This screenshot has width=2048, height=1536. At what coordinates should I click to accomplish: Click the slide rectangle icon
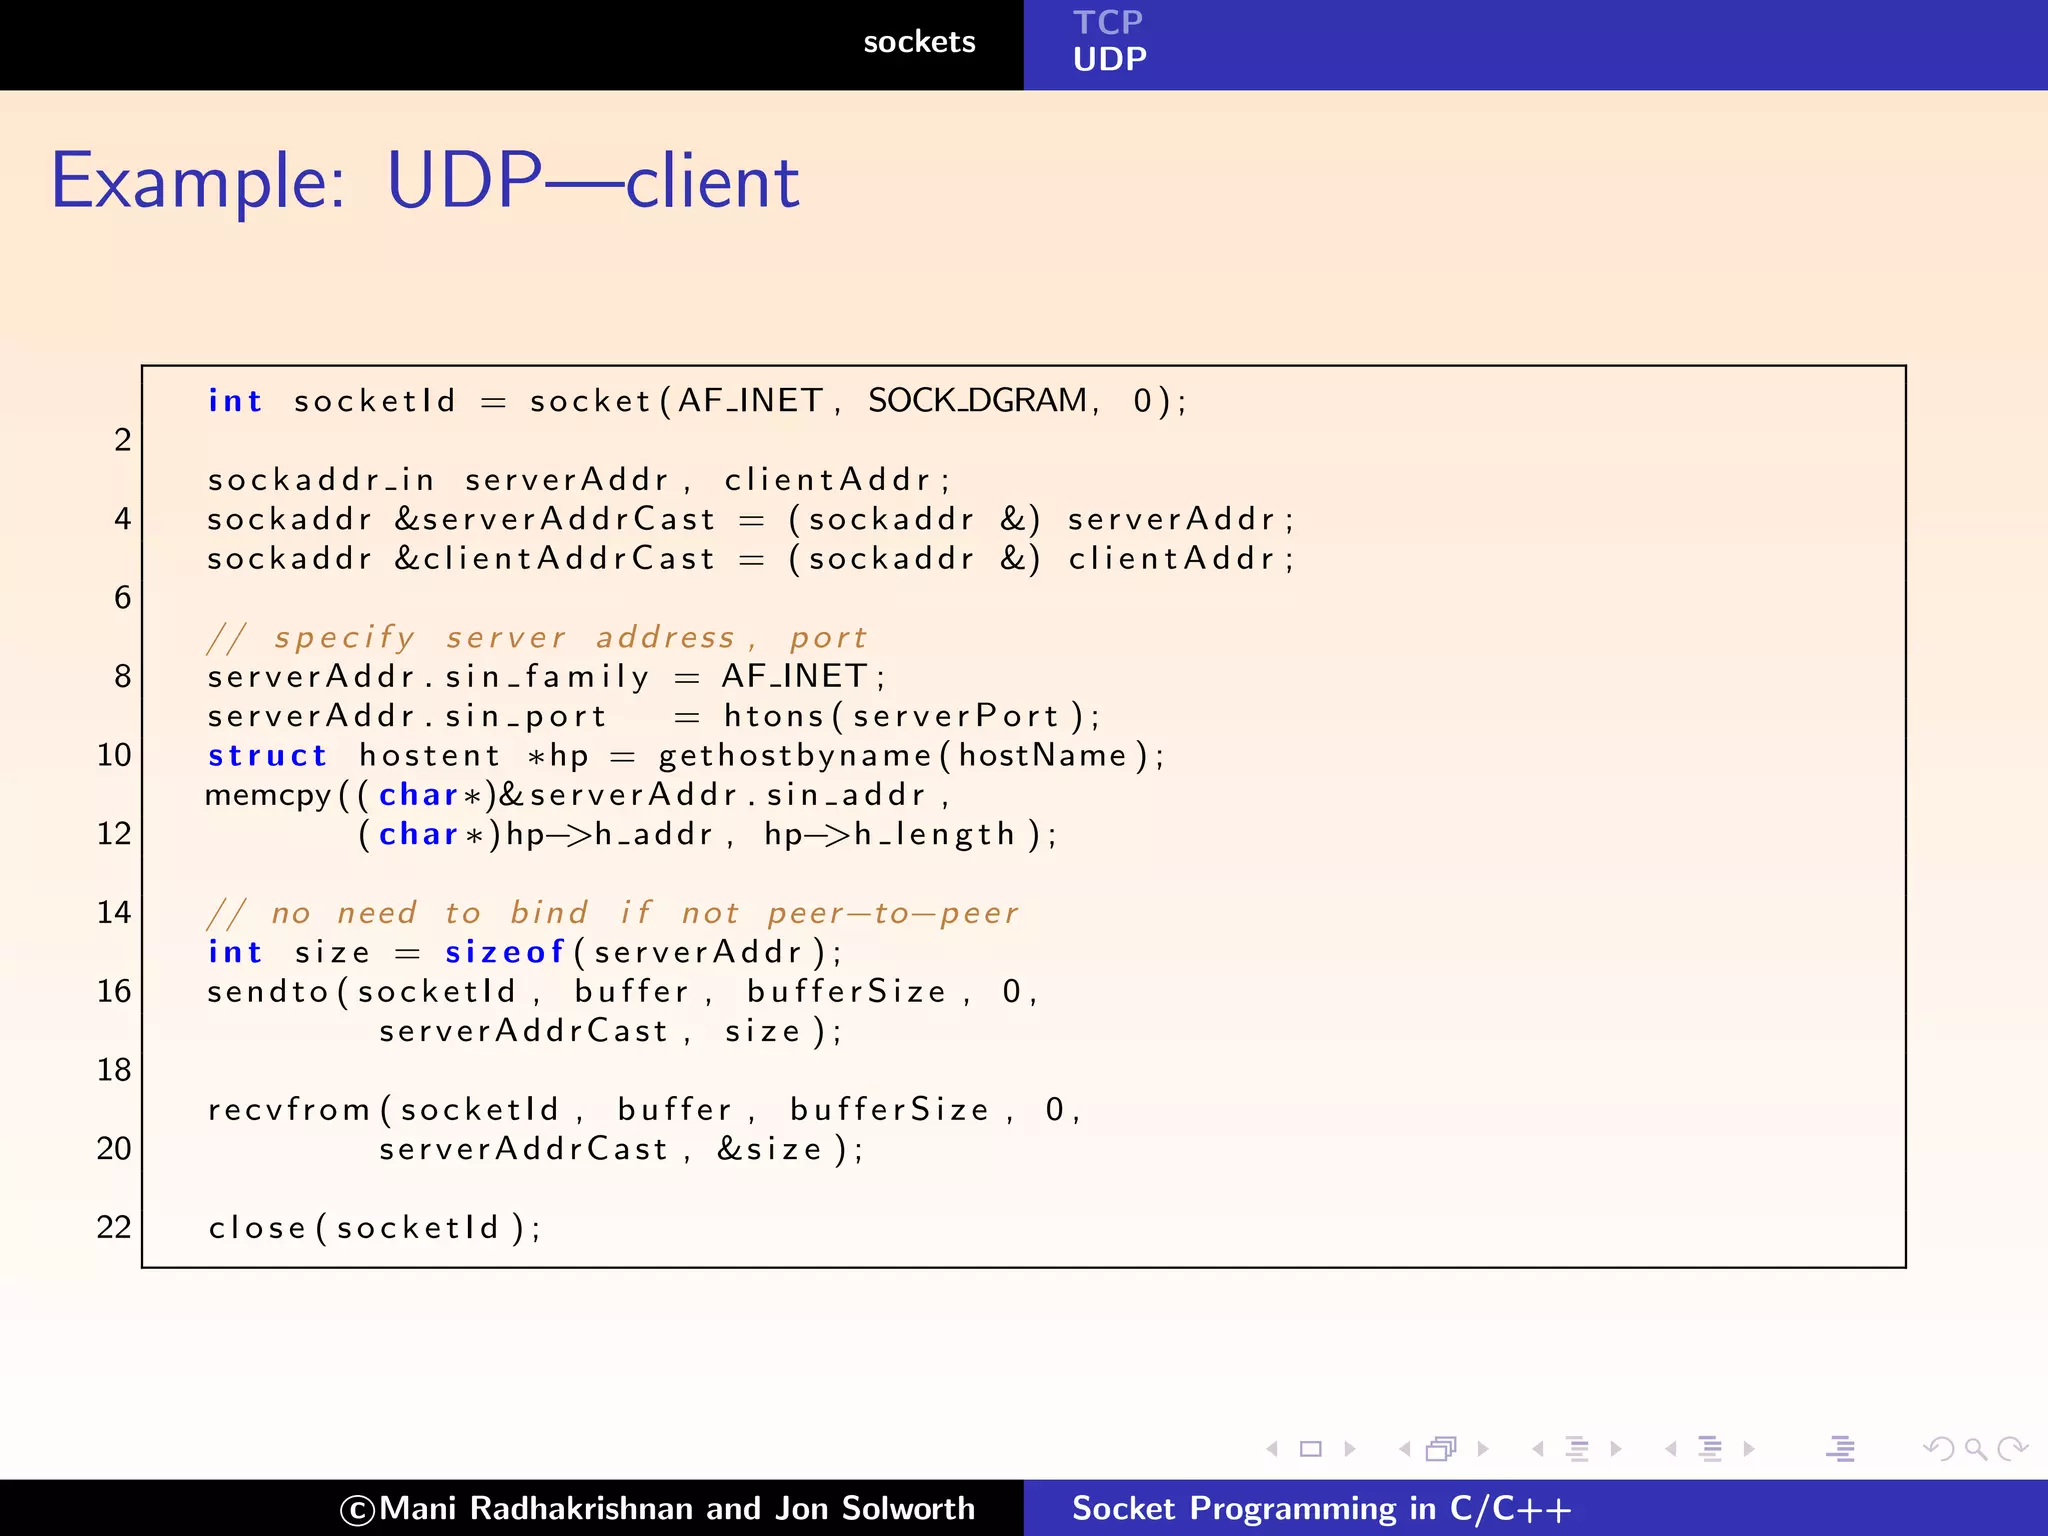(1310, 1448)
